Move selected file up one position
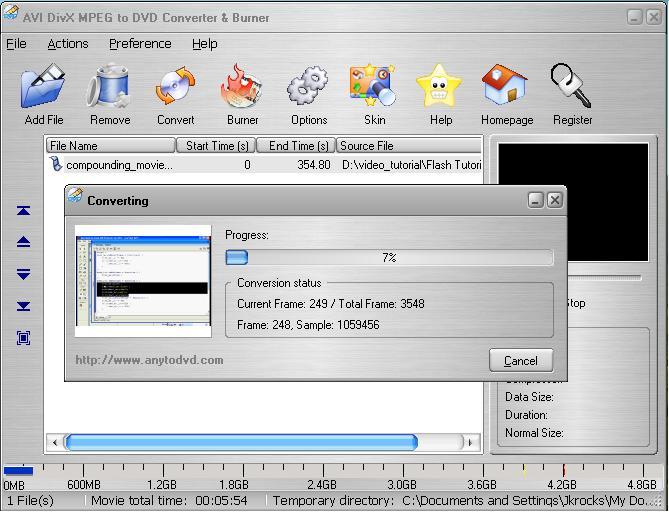669x512 pixels. (23, 242)
